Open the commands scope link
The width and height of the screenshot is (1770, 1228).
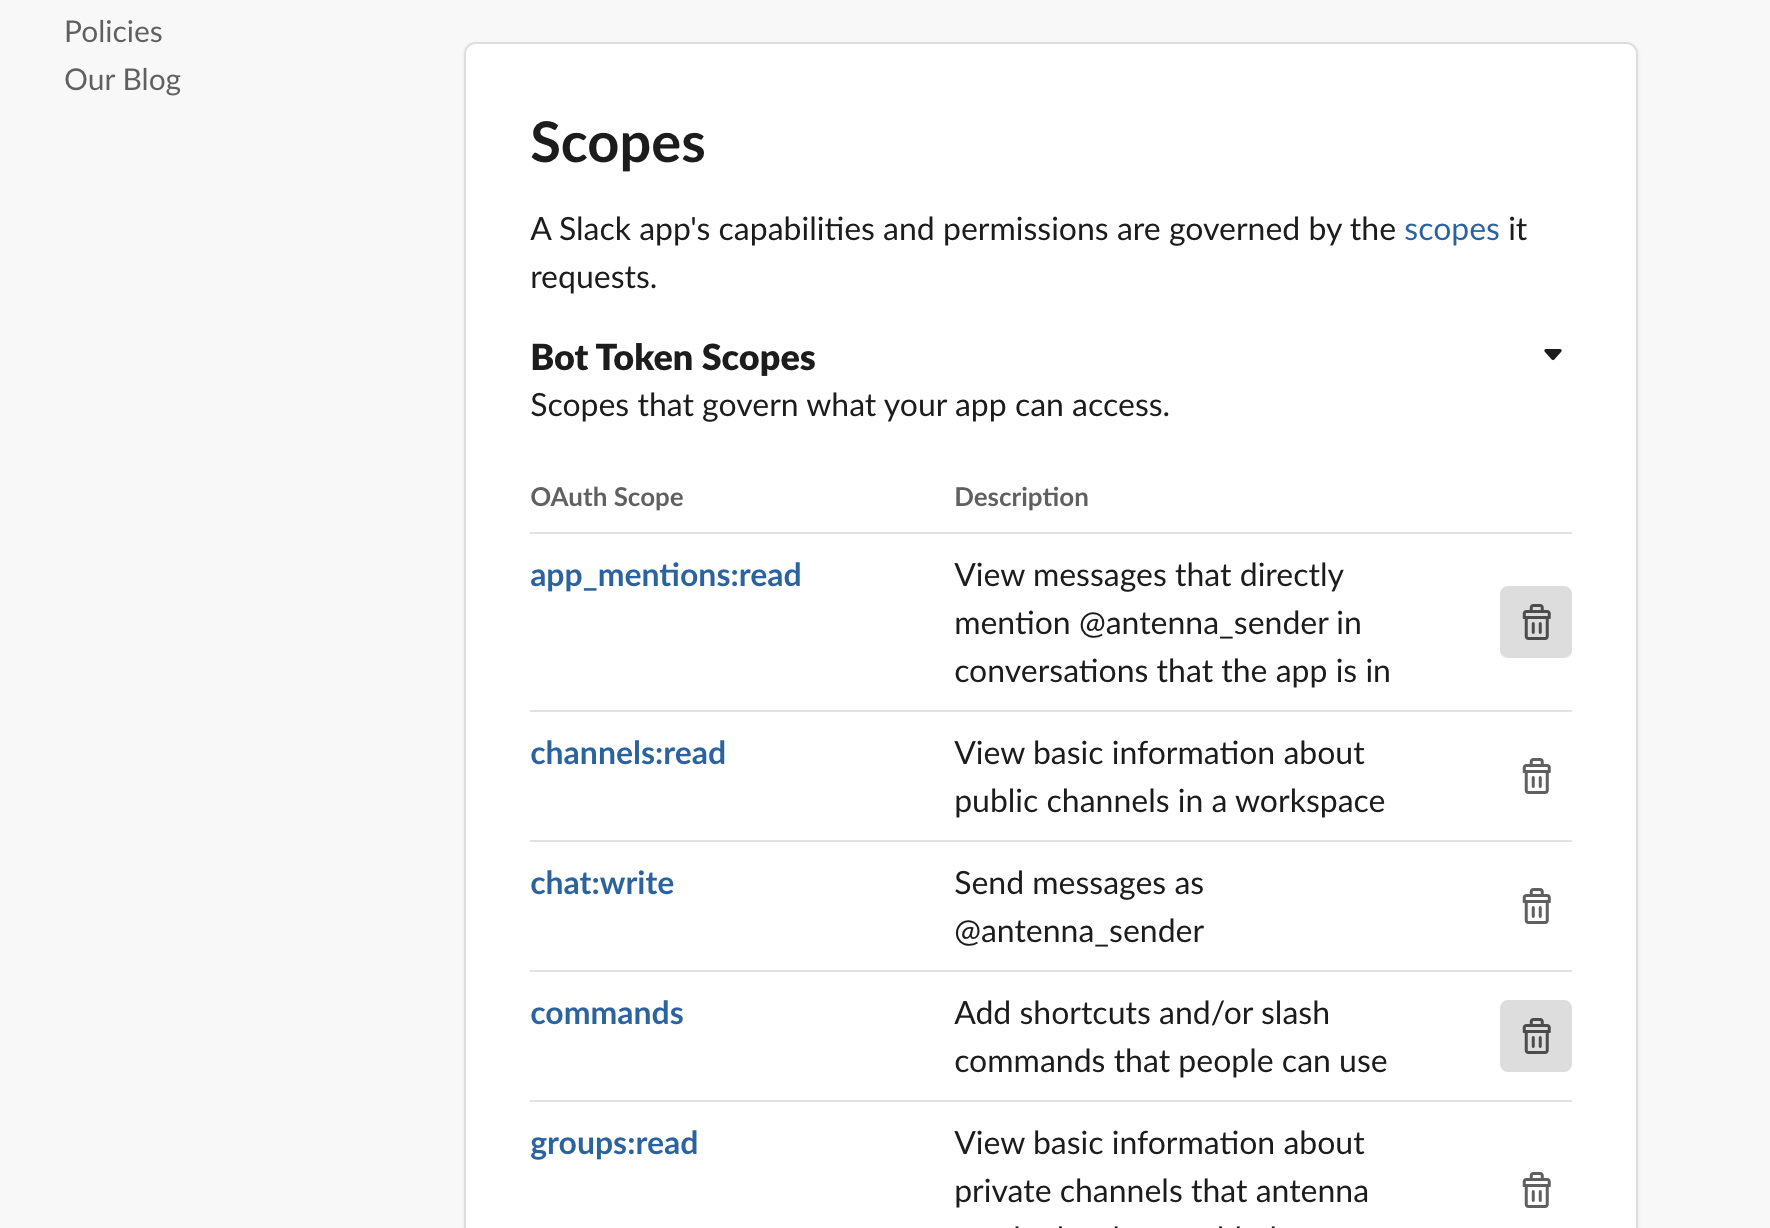[x=606, y=1013]
